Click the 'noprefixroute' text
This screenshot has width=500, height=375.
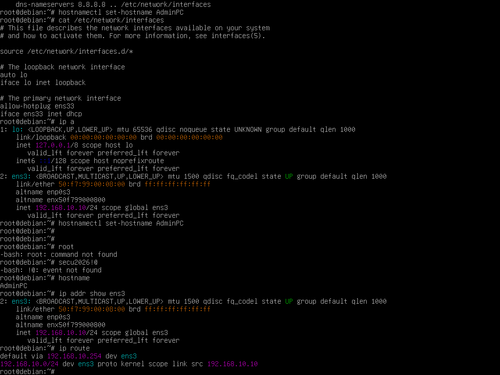pyautogui.click(x=138, y=161)
